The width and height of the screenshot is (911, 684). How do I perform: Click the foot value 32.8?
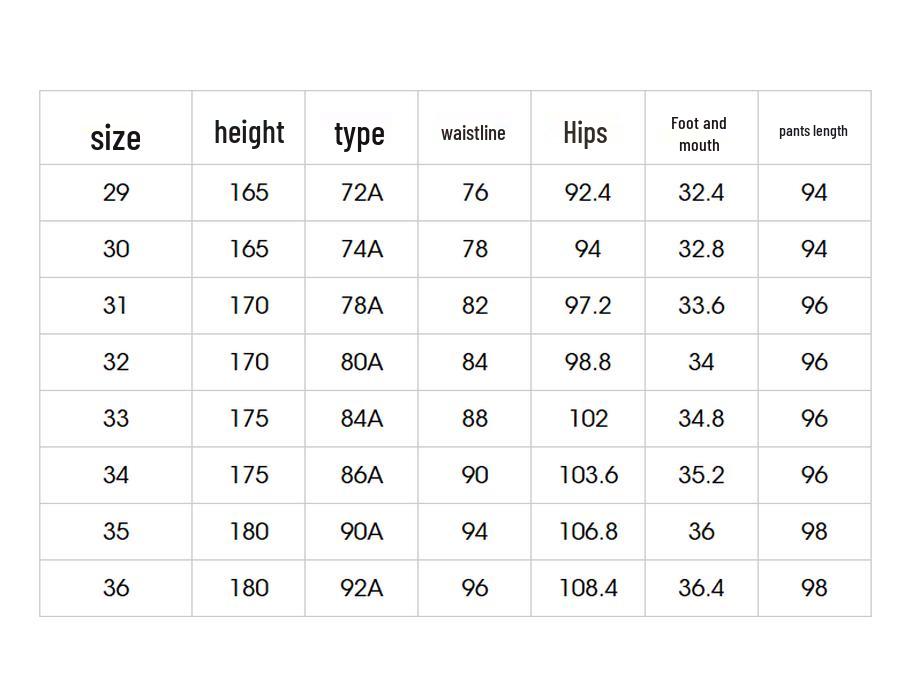(x=700, y=249)
